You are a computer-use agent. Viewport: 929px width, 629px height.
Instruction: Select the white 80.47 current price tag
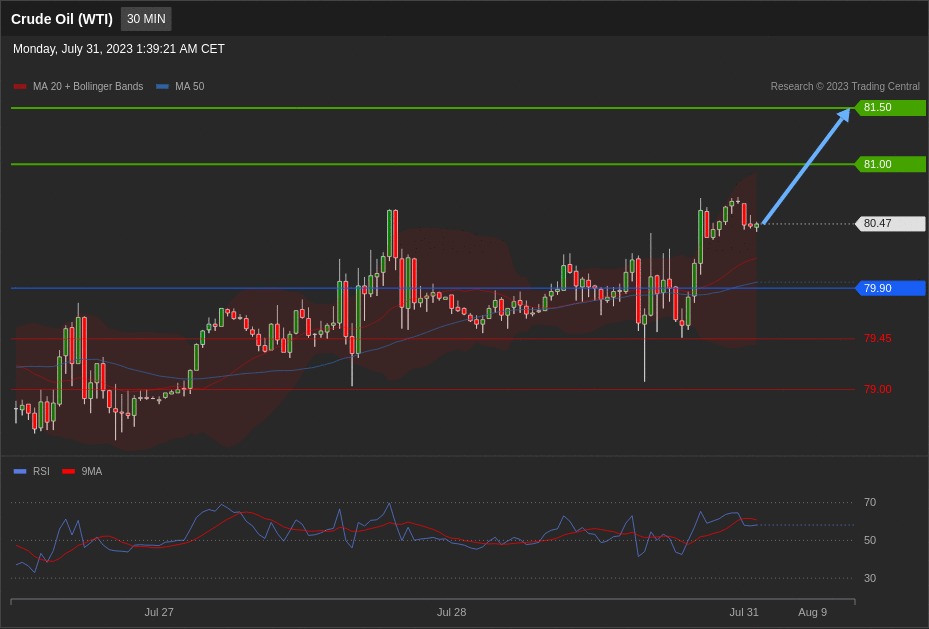(890, 224)
